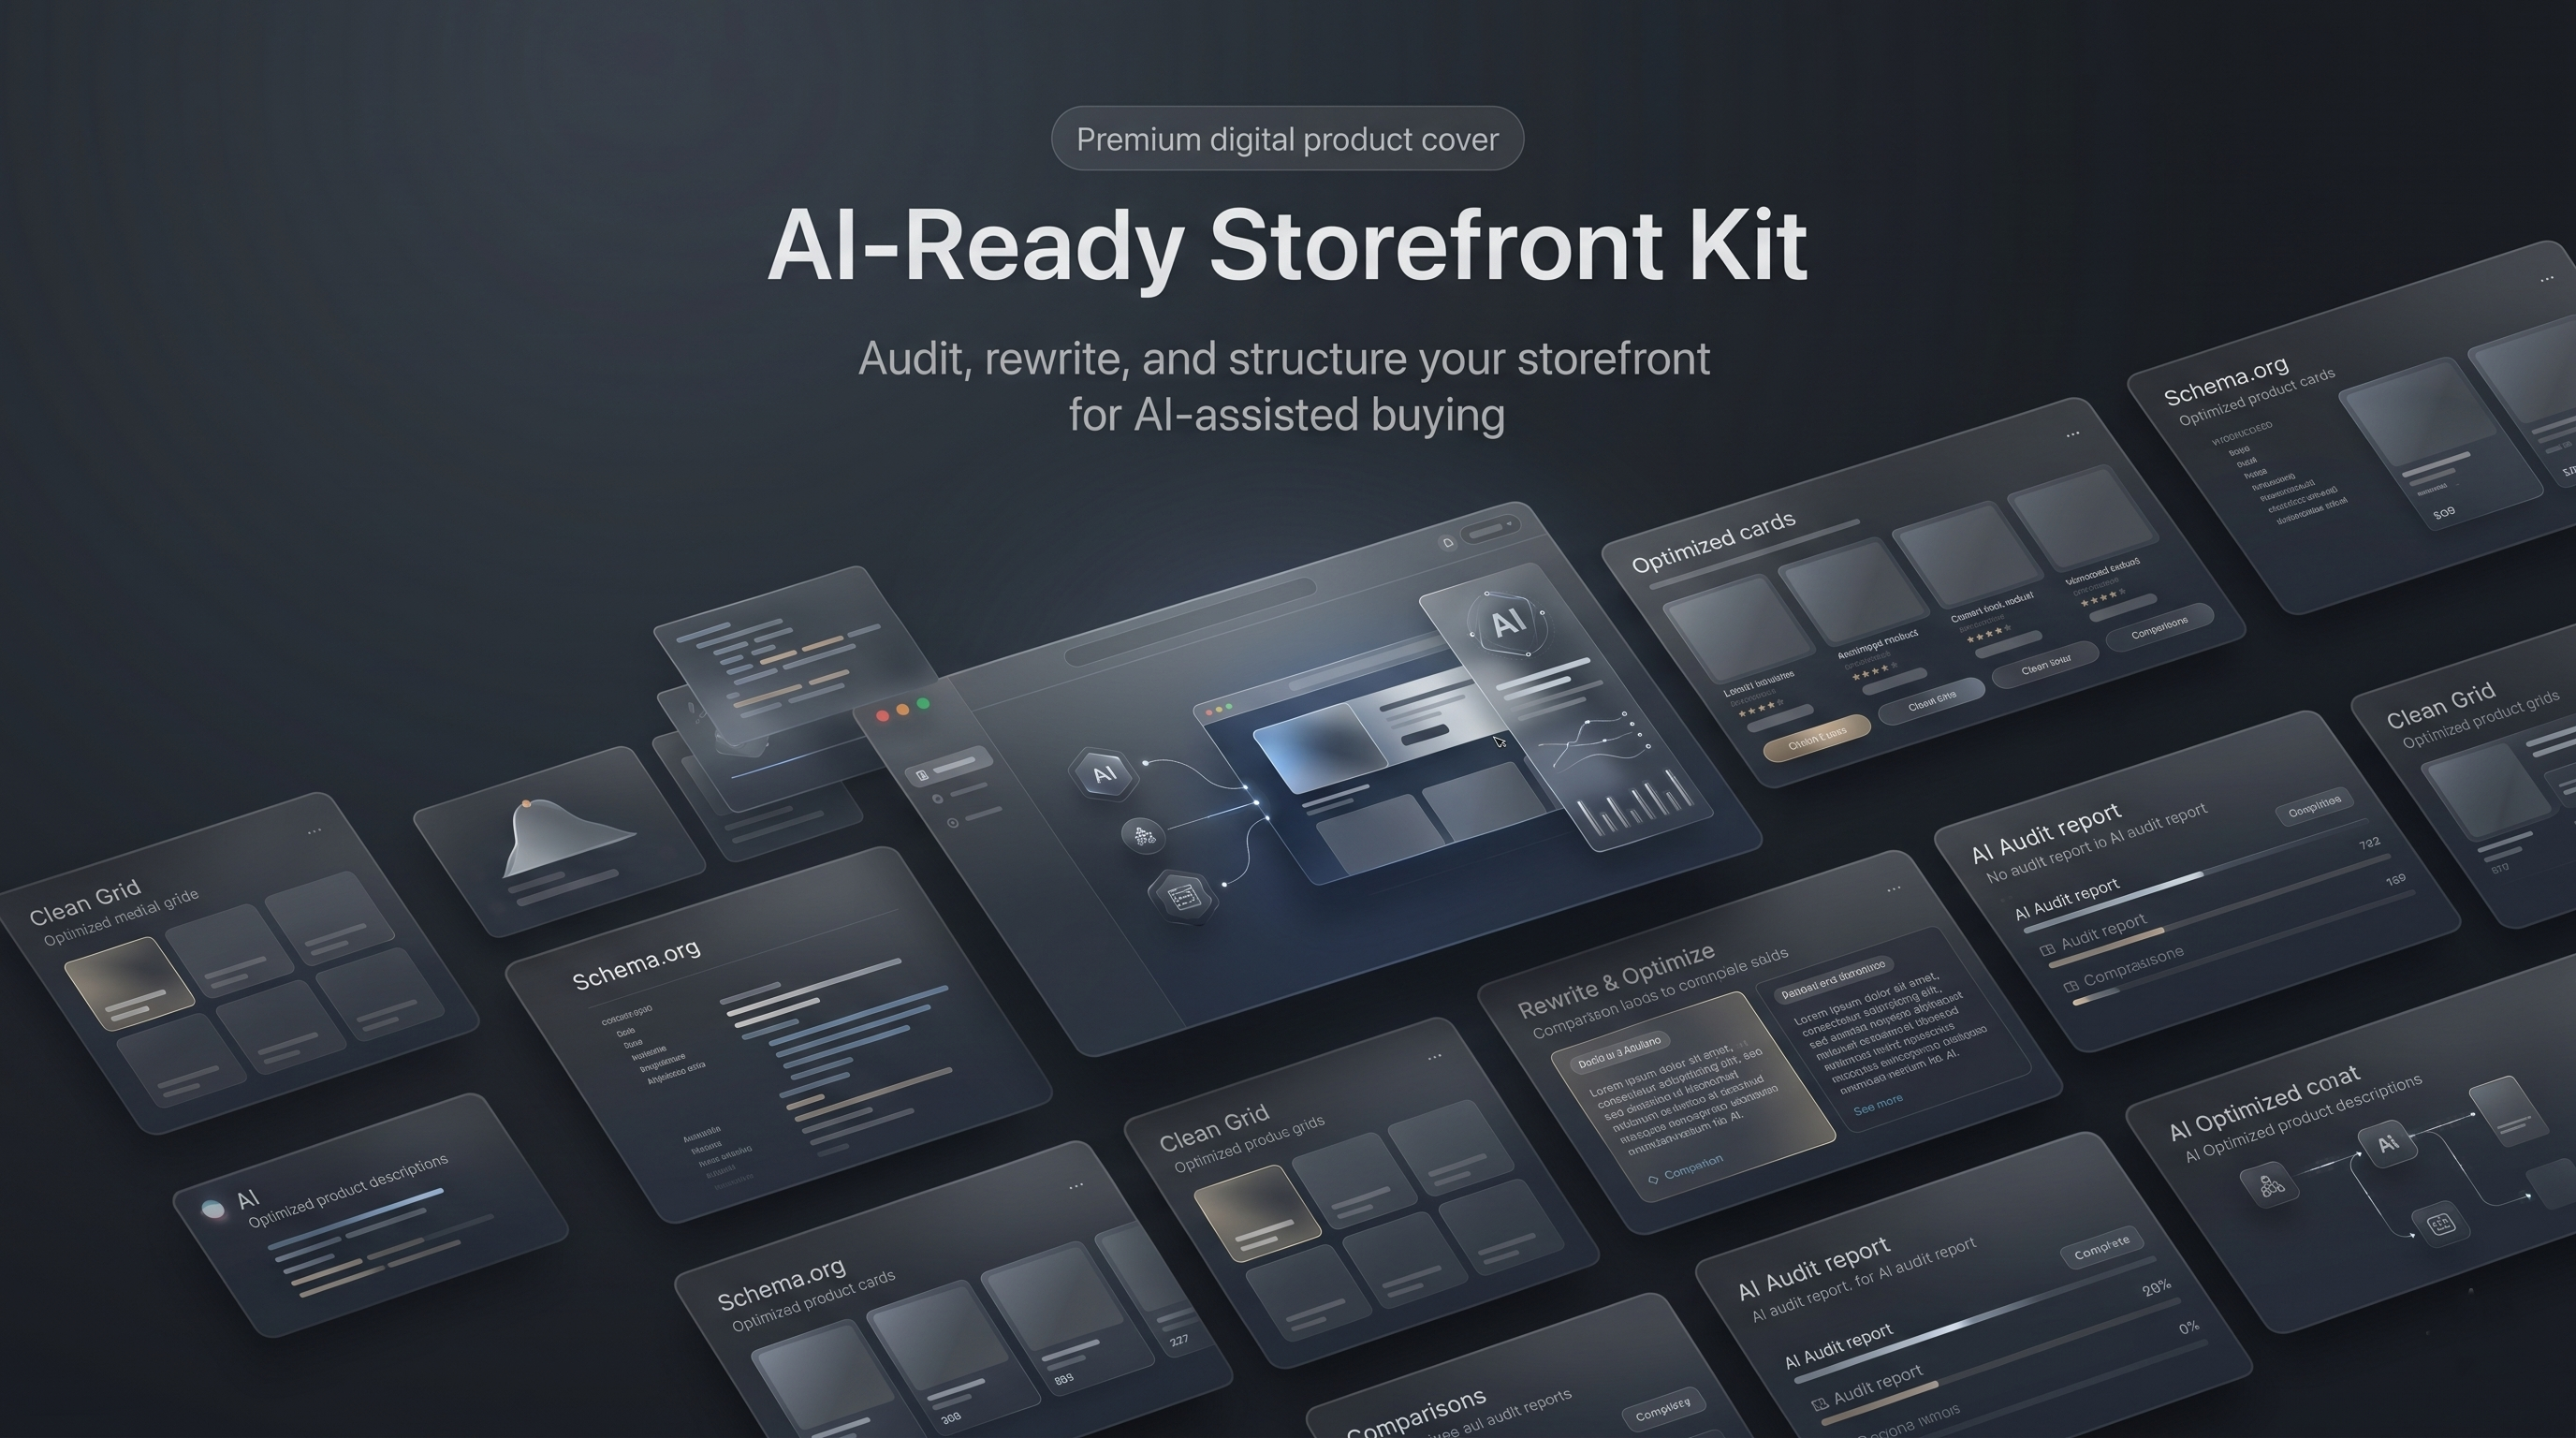Click the Audit report table icon in AI Audit report card
Screen dimensions: 2576x1438
point(2049,953)
